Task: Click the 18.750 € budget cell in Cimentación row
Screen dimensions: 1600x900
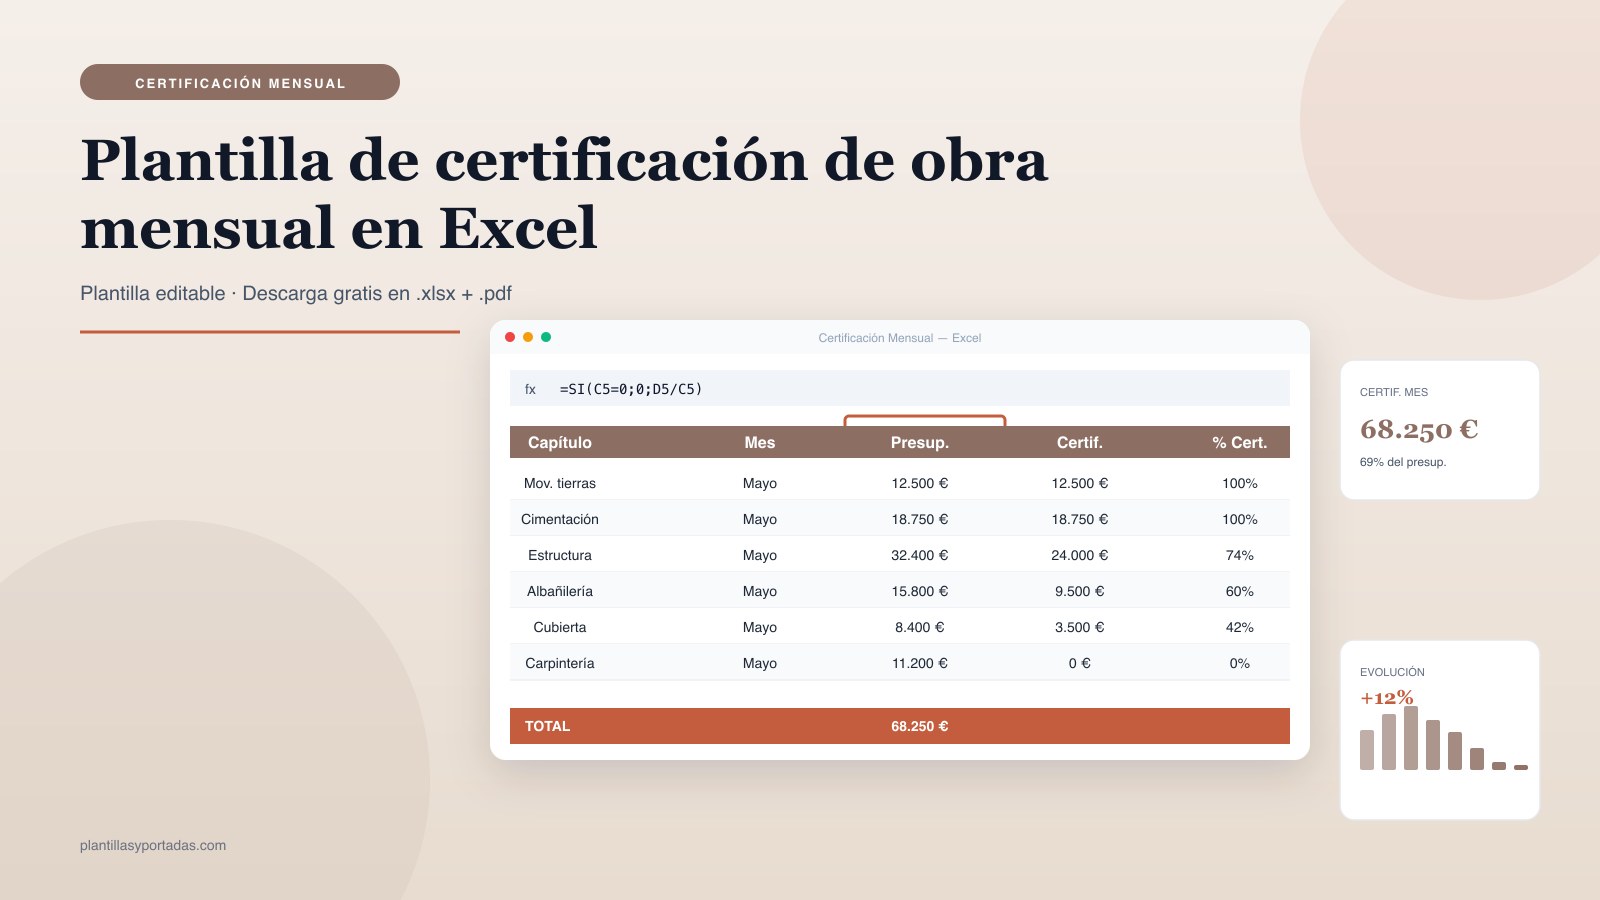Action: 920,519
